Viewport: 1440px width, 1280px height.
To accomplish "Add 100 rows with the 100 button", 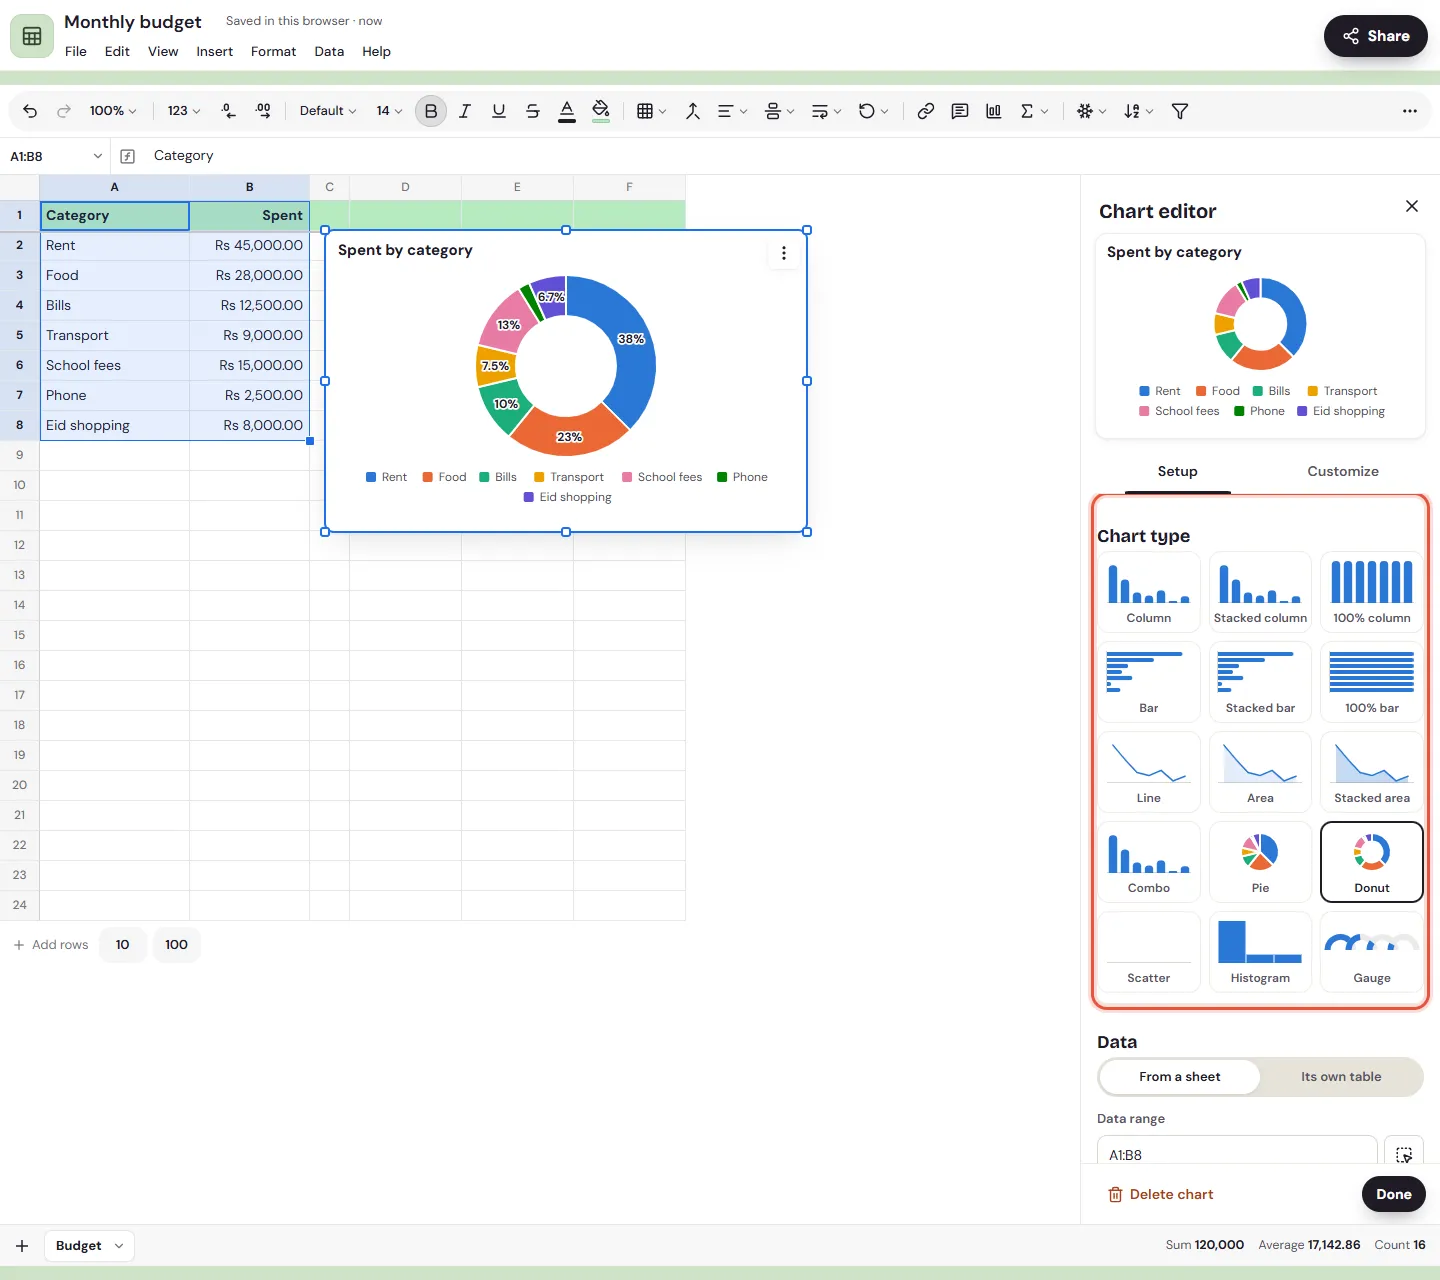I will click(x=176, y=945).
